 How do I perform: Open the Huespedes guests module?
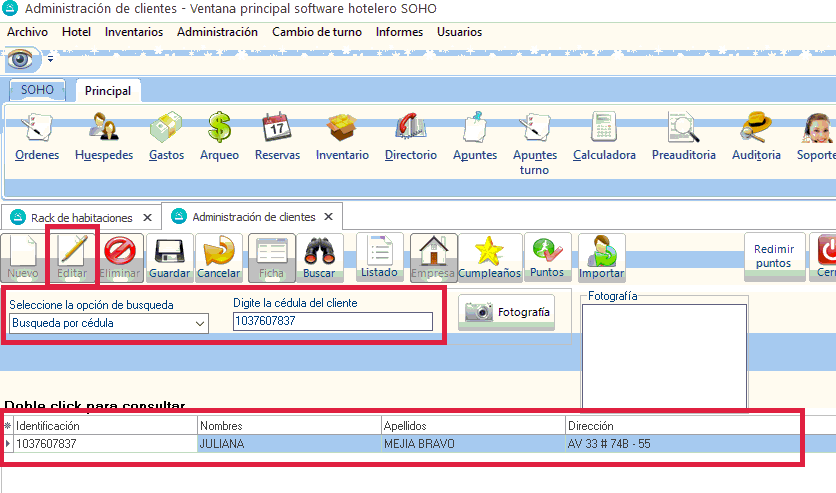tap(104, 136)
